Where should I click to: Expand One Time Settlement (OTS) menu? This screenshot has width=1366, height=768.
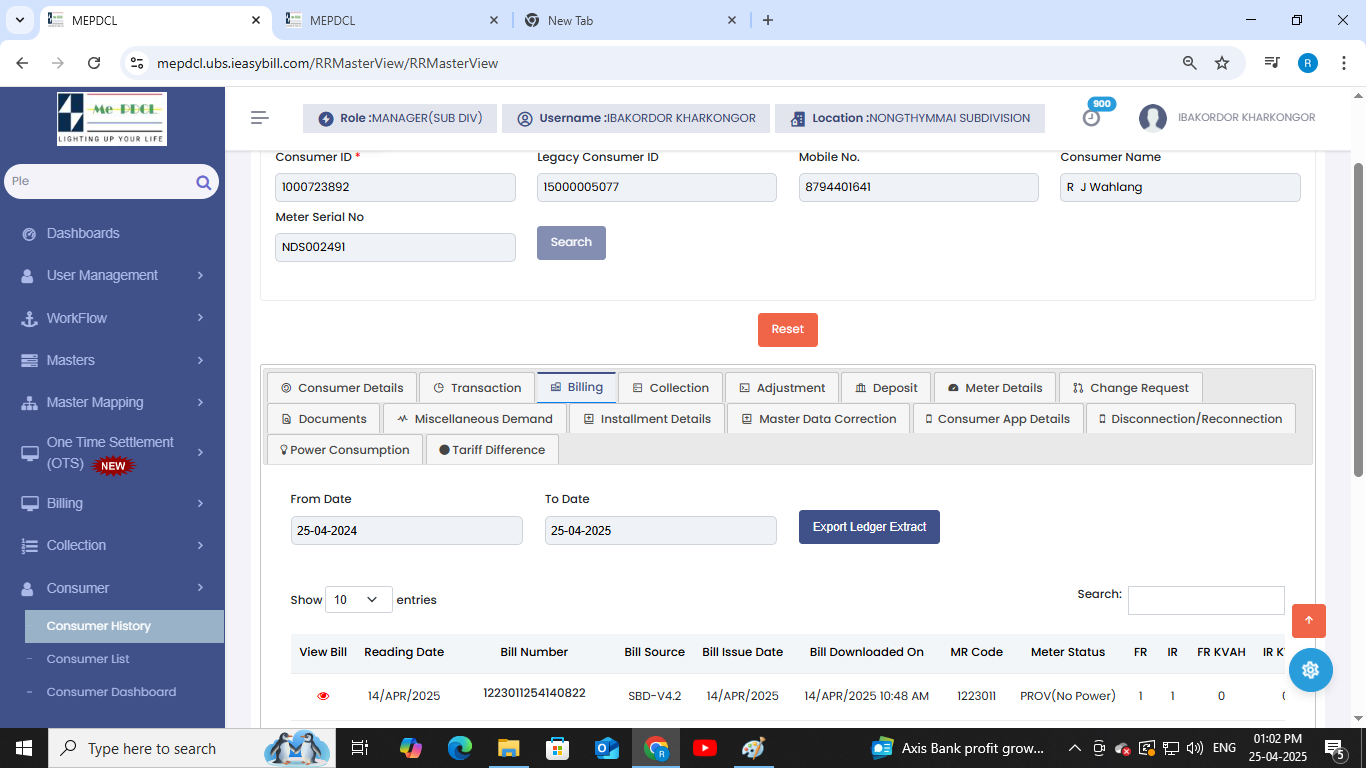(112, 453)
